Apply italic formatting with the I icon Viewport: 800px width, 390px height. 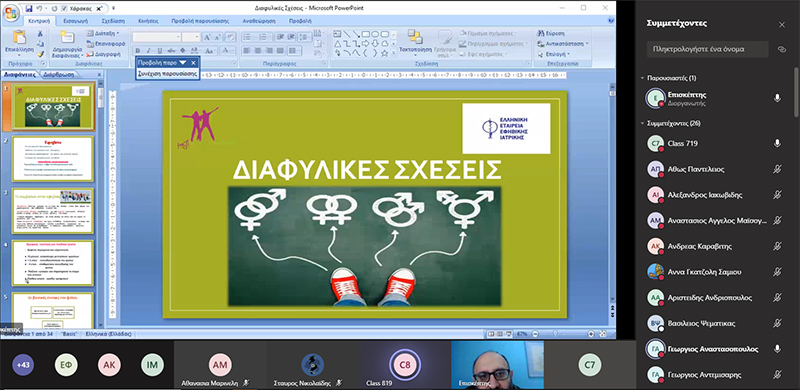148,51
